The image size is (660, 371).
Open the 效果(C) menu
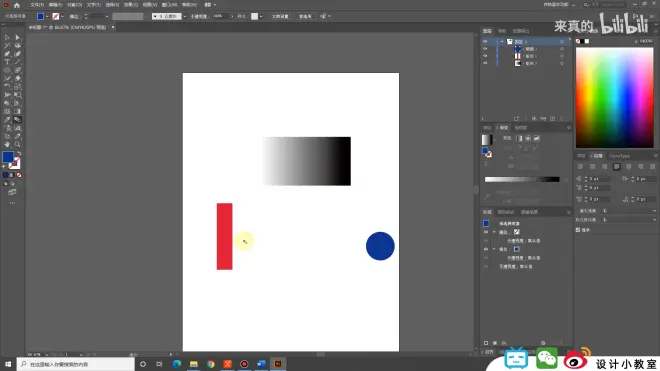tap(131, 5)
